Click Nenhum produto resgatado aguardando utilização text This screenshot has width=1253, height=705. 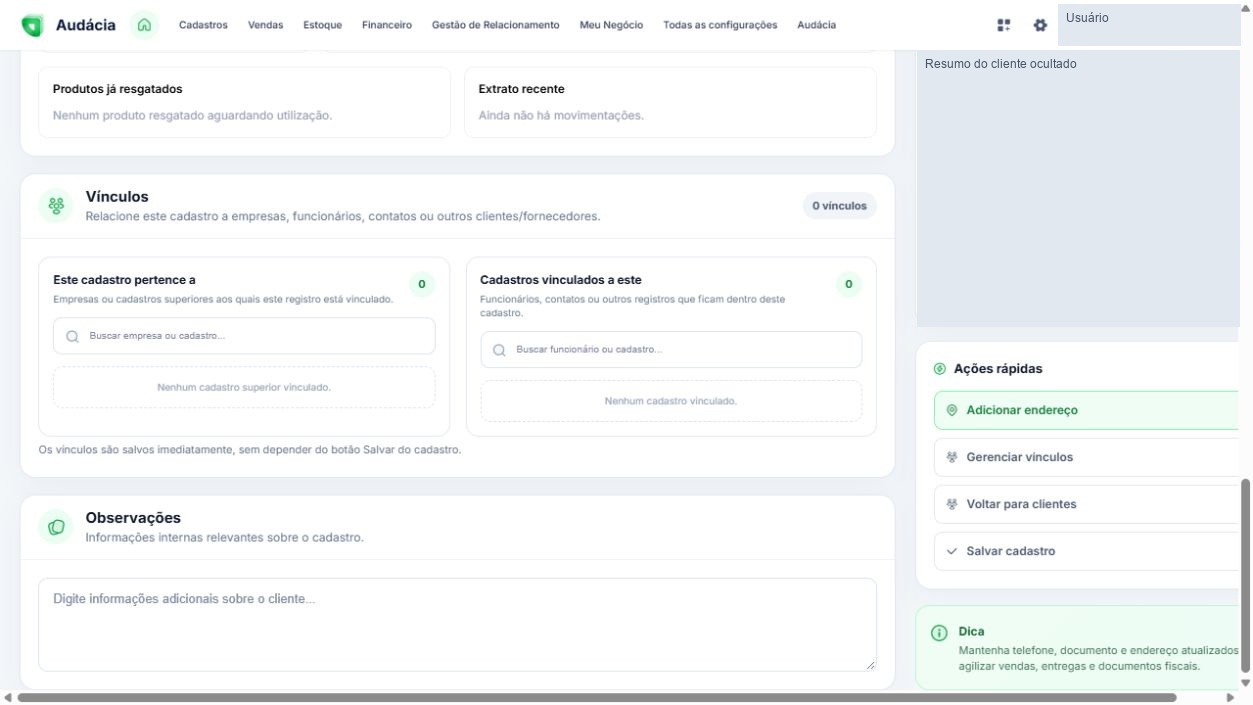coord(192,115)
